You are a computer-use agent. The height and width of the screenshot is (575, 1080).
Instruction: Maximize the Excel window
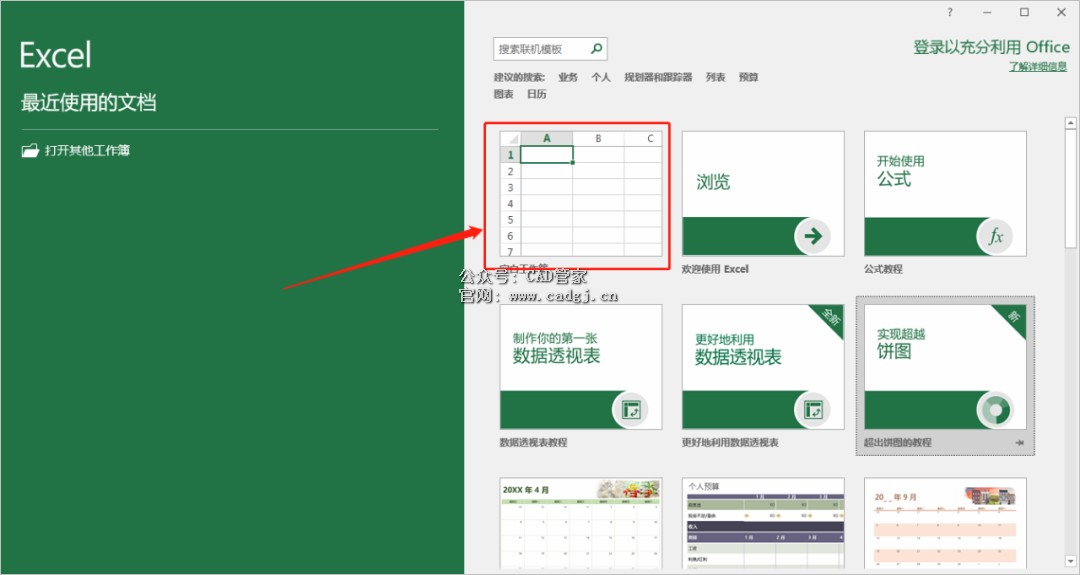coord(1024,12)
